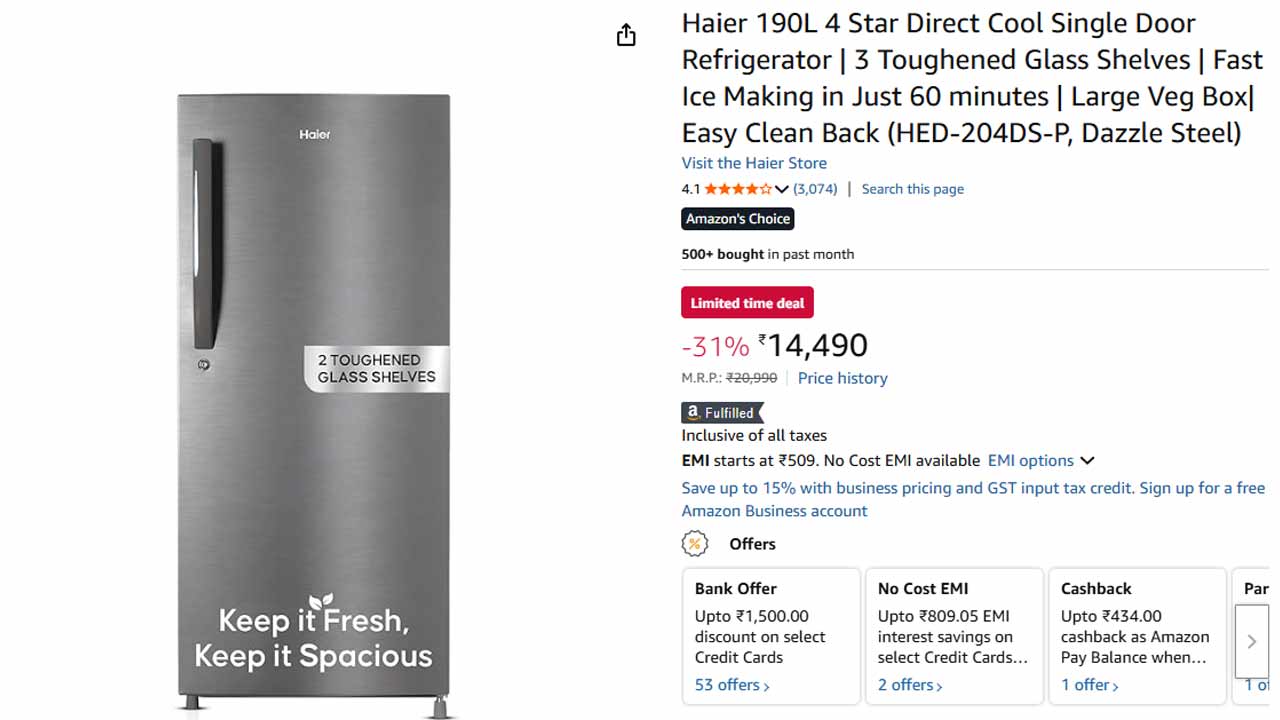Select the Cashback offer card
This screenshot has height=720, width=1280.
click(x=1137, y=636)
